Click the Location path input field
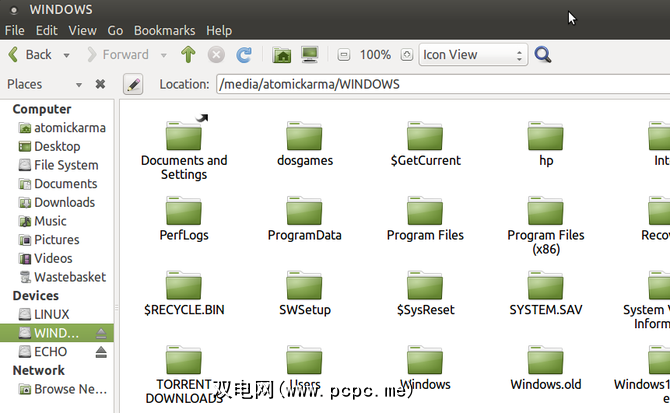670x413 pixels. 443,84
